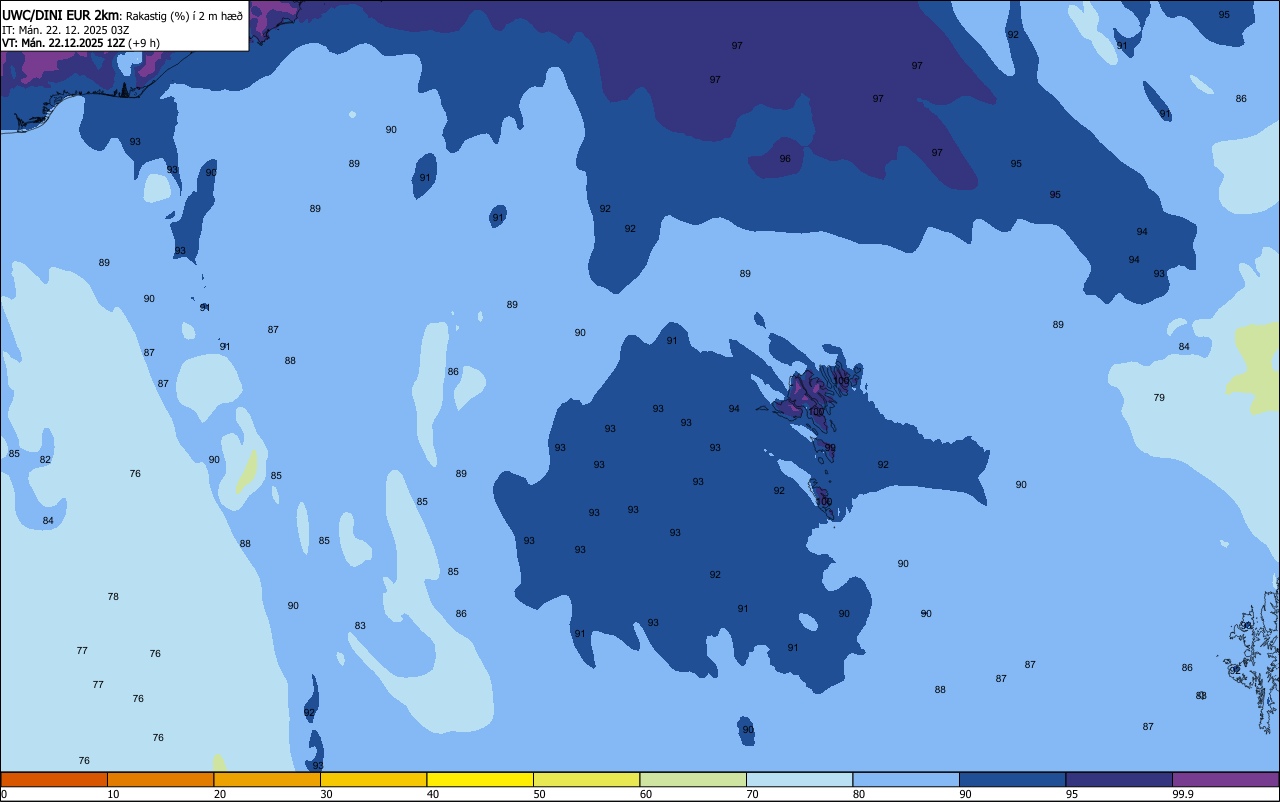Viewport: 1280px width, 802px height.
Task: Click the medium blue 90–95 legend swatch
Action: [x=1012, y=779]
